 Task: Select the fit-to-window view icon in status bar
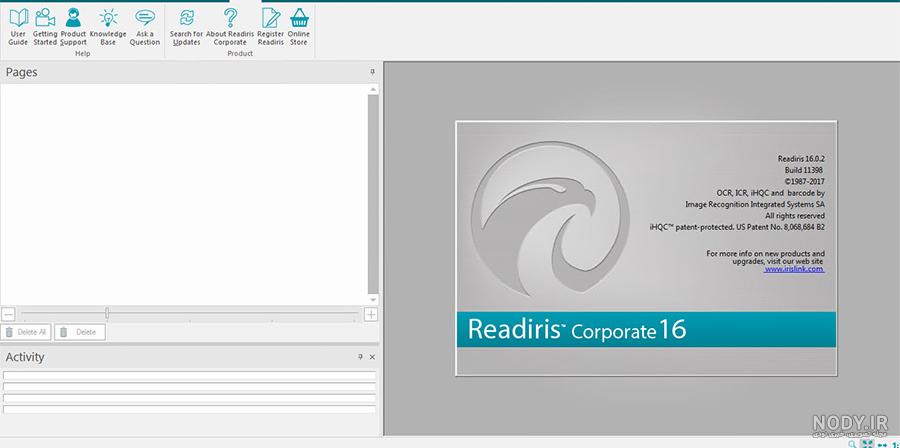867,445
